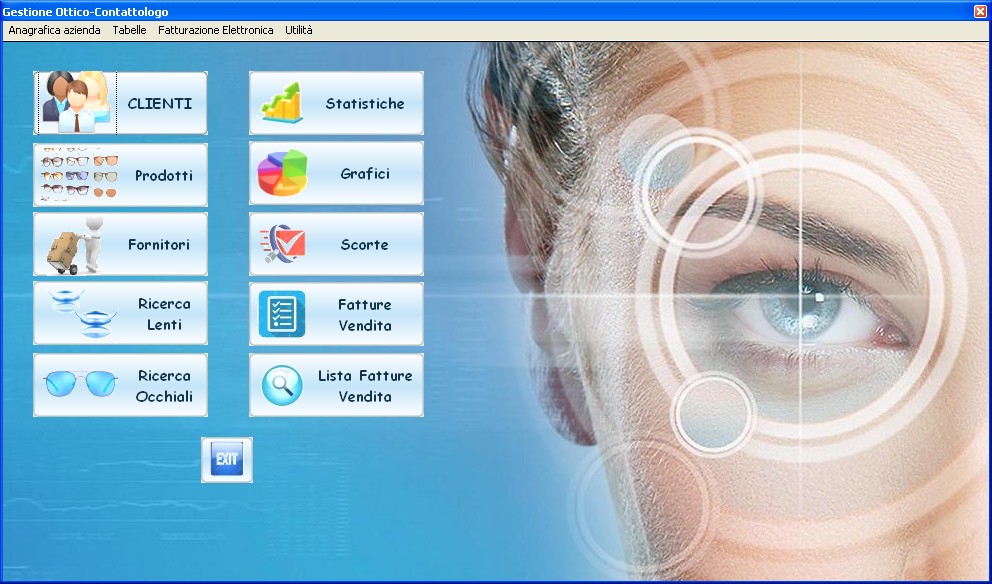Click the Lista Fatture Vendita text label
Image resolution: width=992 pixels, height=584 pixels.
click(x=365, y=386)
